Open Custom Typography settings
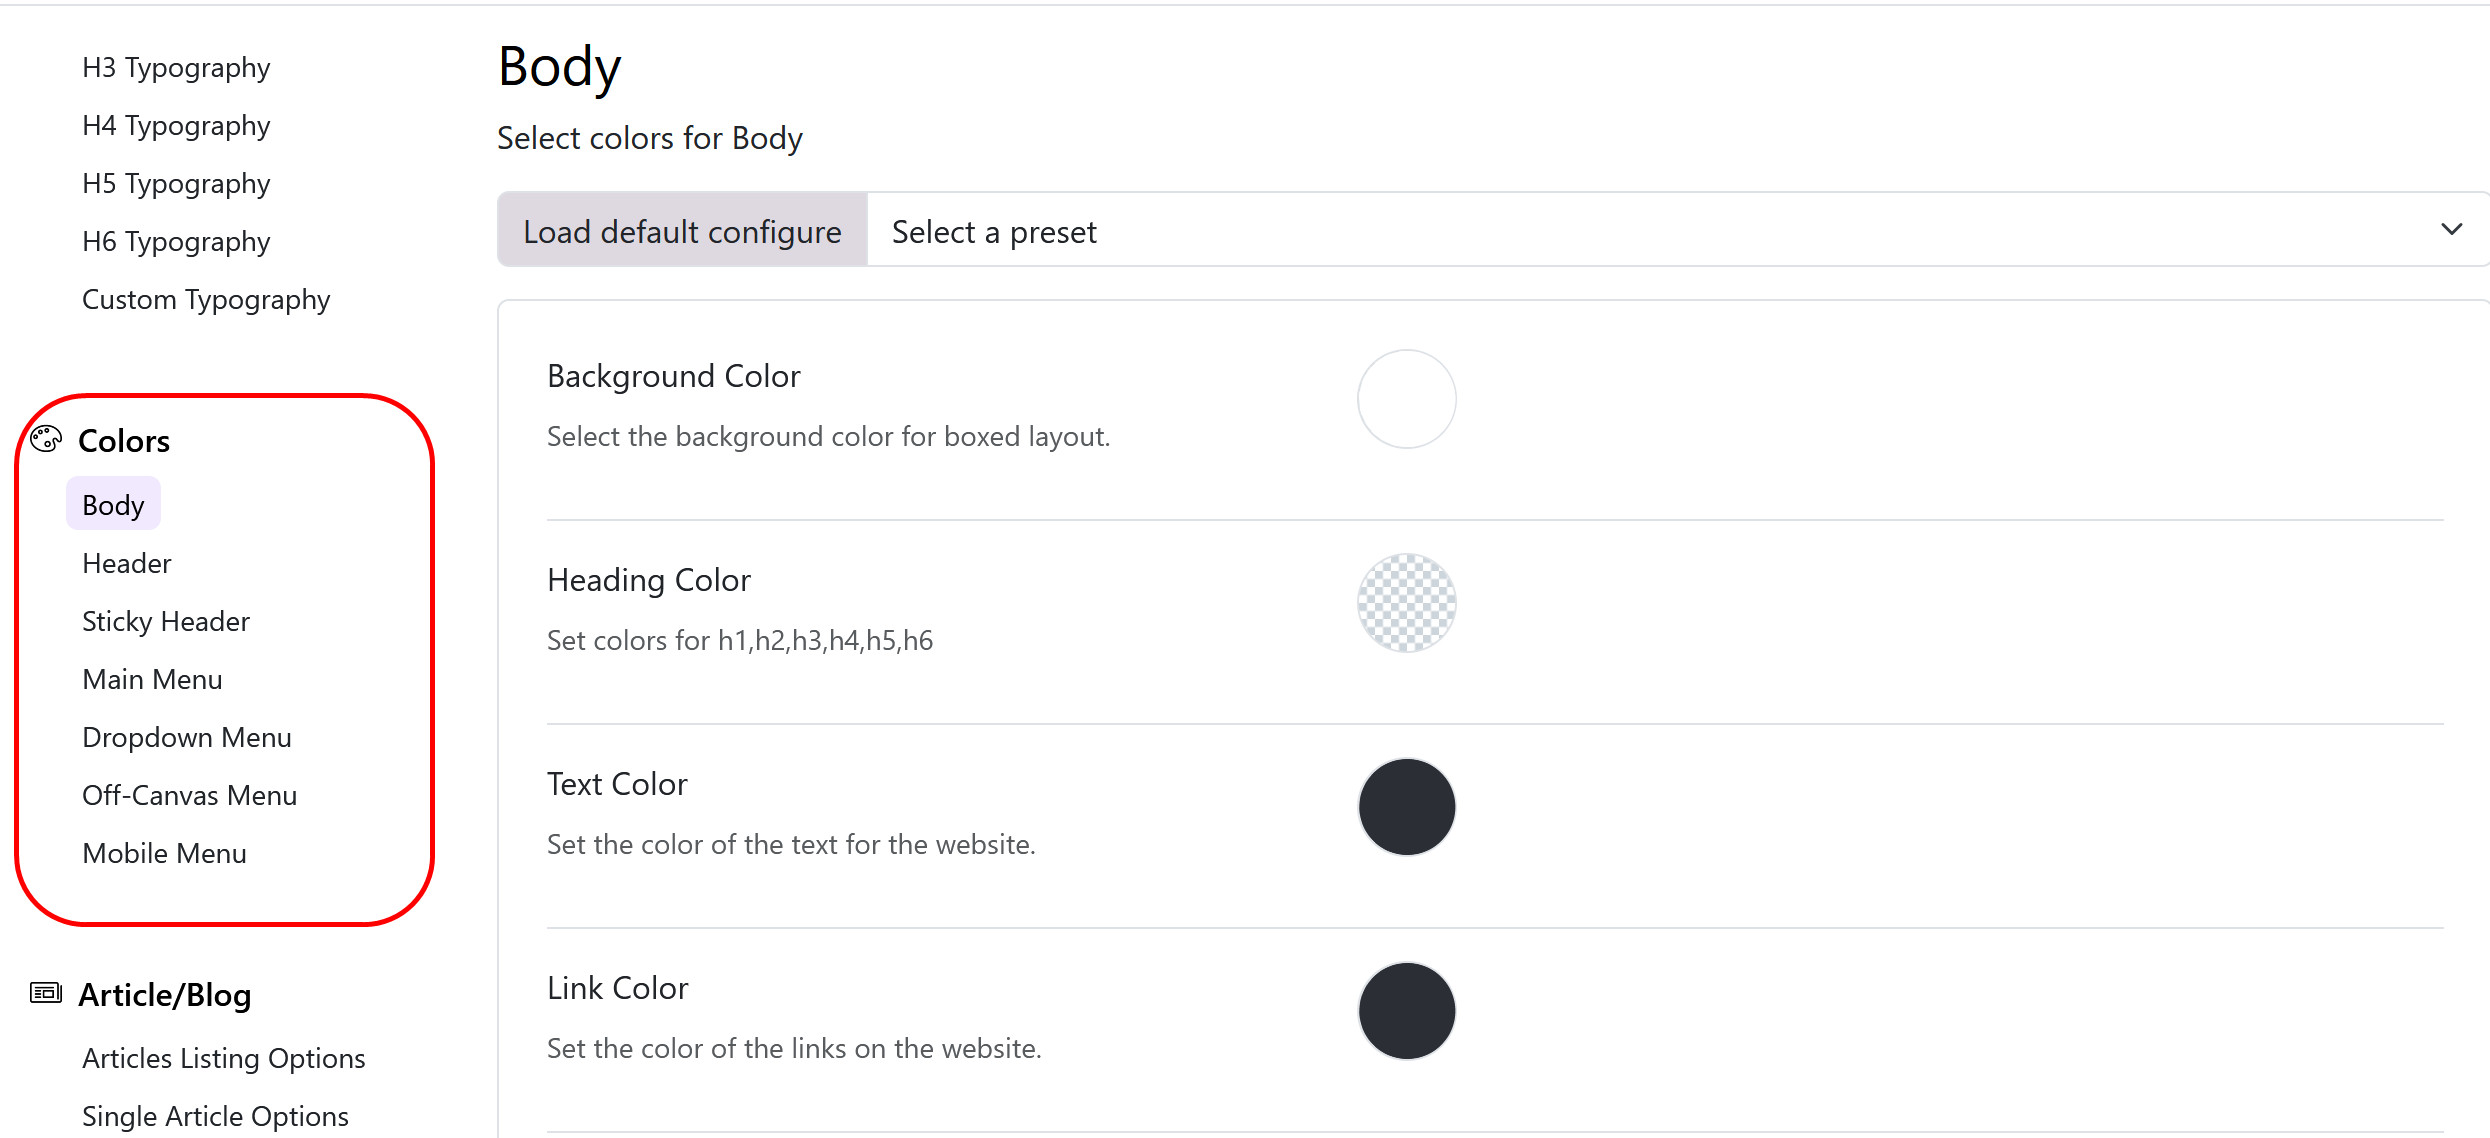Viewport: 2490px width, 1138px height. 206,299
